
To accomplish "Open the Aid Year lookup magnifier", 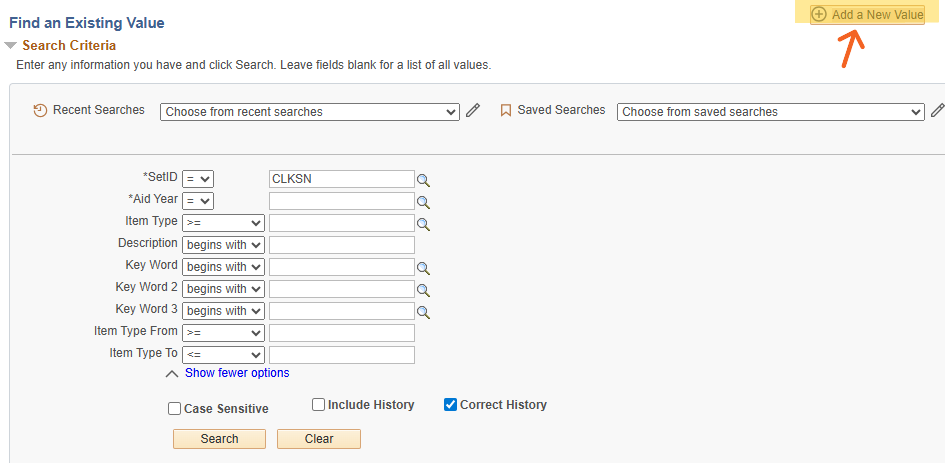I will 423,202.
